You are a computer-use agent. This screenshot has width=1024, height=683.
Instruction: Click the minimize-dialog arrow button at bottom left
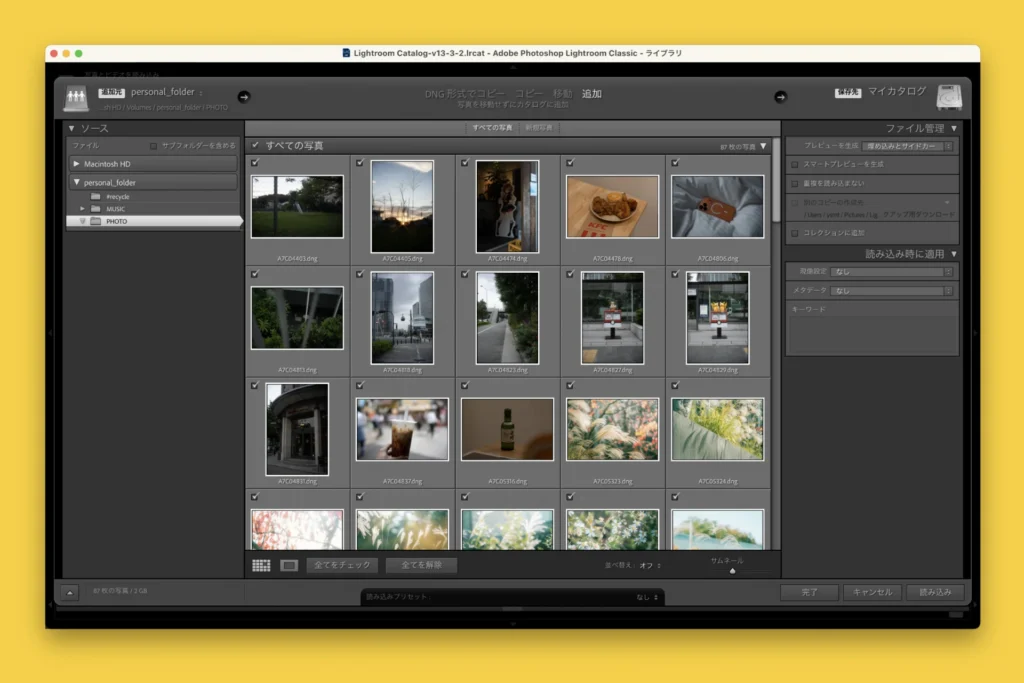coord(69,592)
